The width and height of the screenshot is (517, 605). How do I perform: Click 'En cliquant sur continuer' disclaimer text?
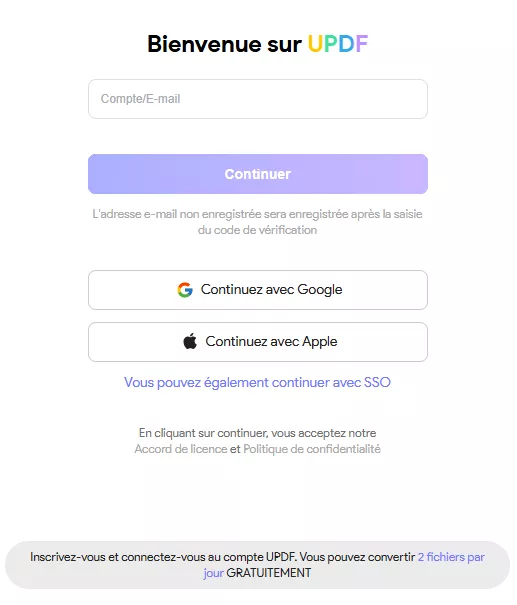point(257,433)
